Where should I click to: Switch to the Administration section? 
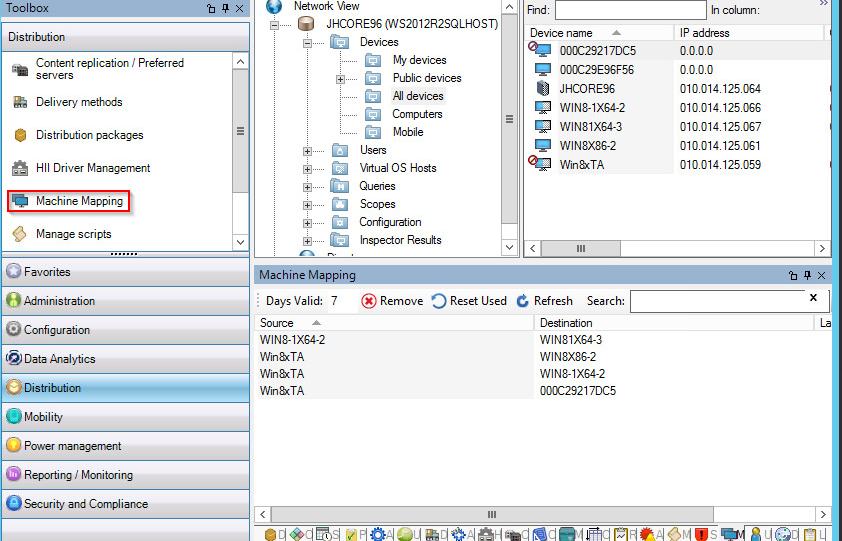point(59,301)
